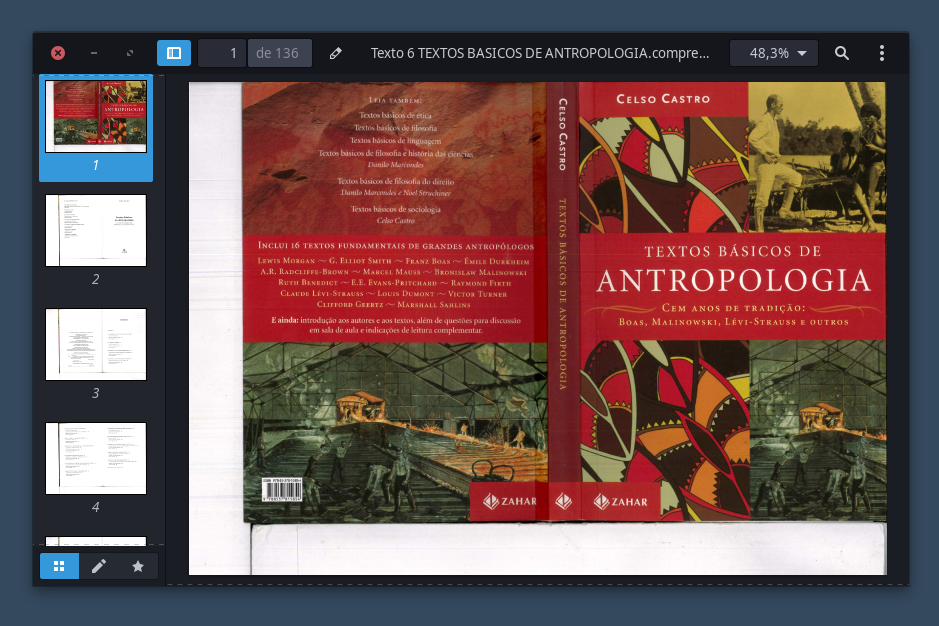Open the app options menu in the header bar
The width and height of the screenshot is (939, 626).
pyautogui.click(x=883, y=52)
